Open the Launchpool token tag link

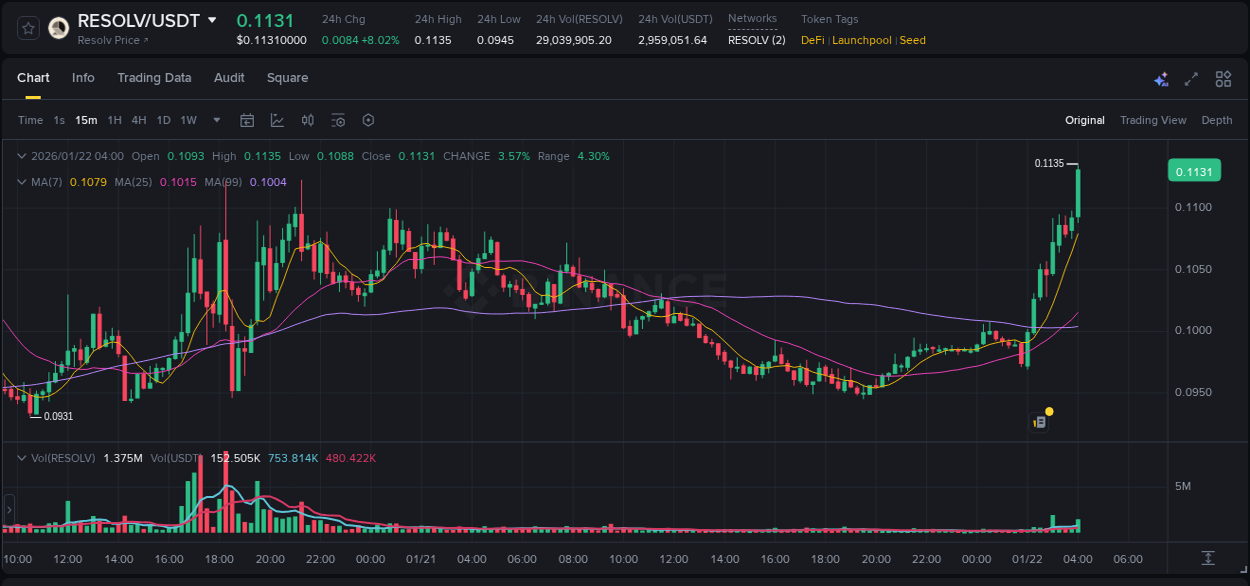pos(862,40)
